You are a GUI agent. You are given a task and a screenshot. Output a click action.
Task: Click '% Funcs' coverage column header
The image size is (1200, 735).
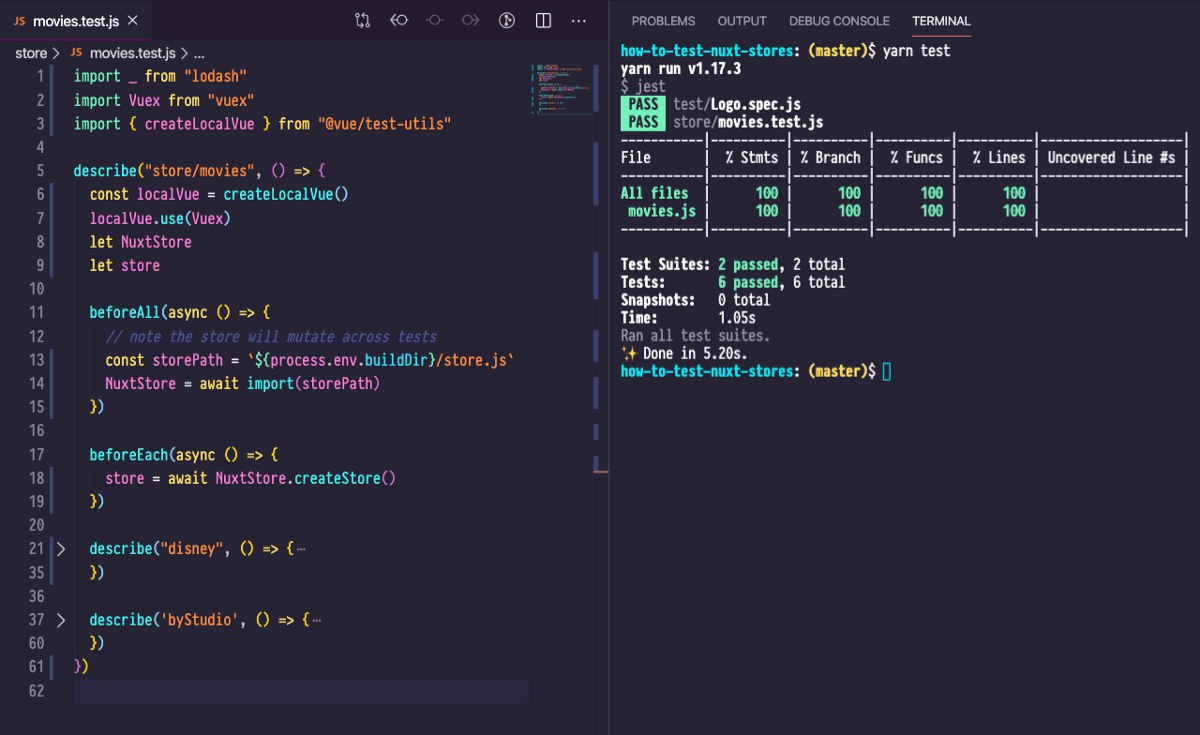point(916,158)
